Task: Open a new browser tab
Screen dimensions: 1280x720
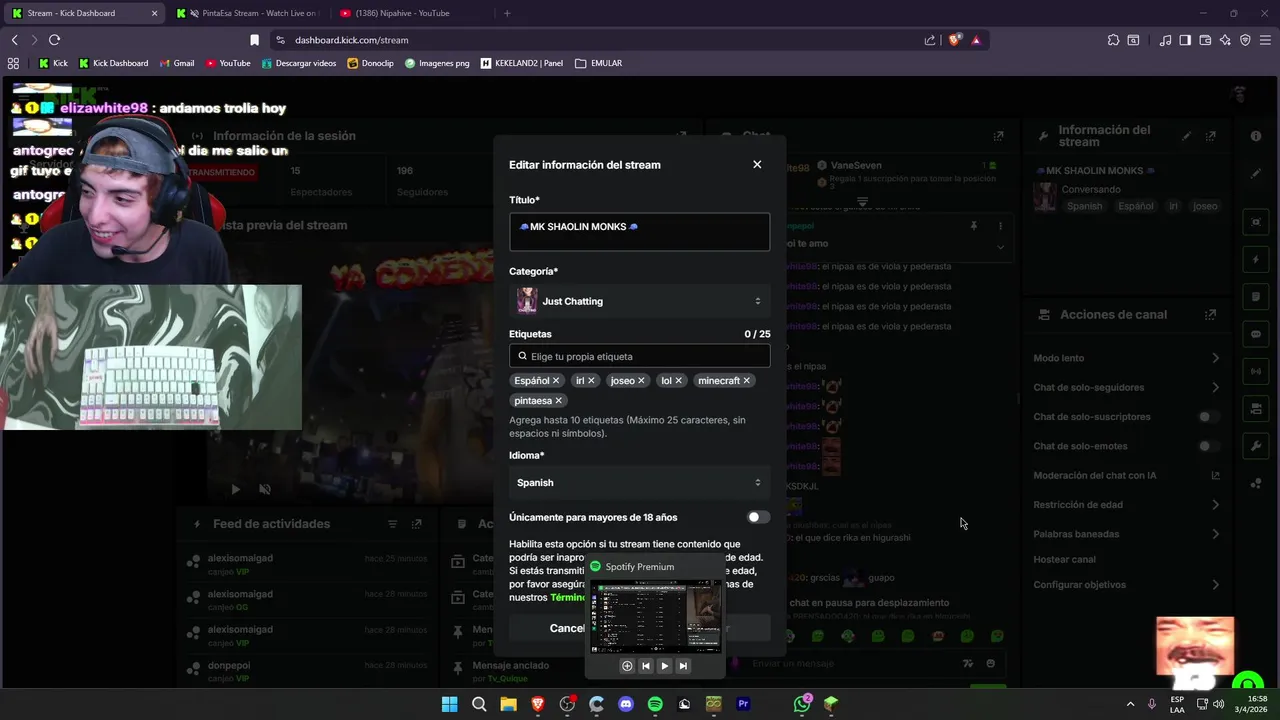Action: point(507,13)
